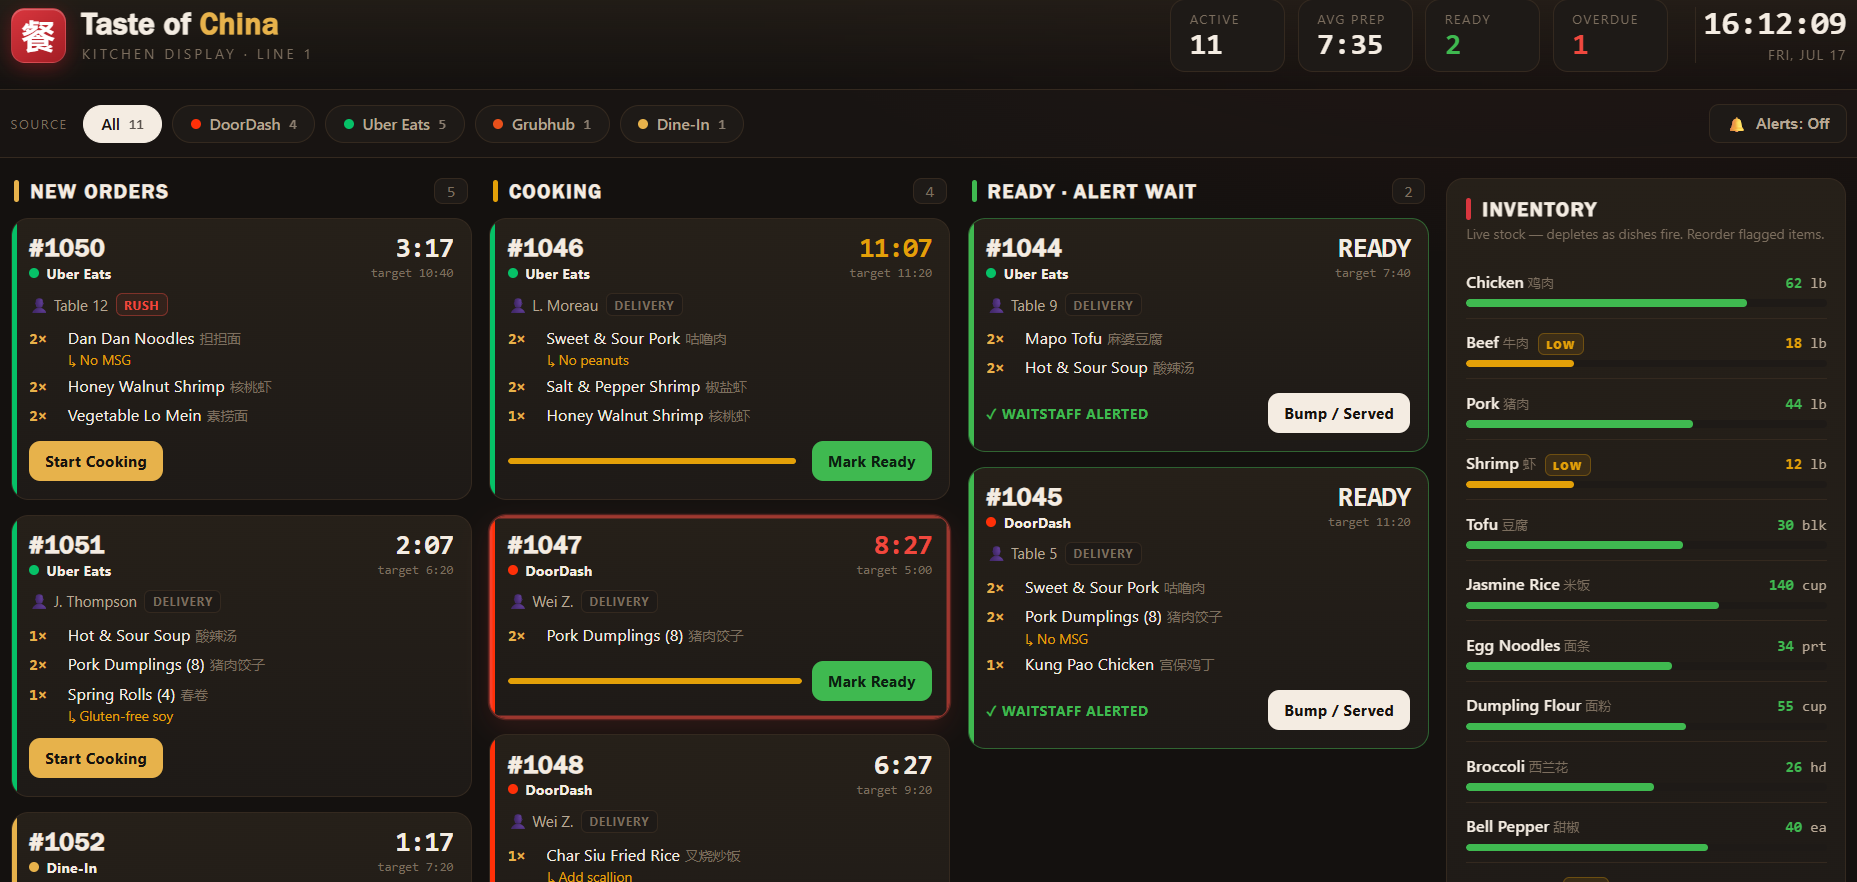Click DELIVERY tag next to J. Thompson
The height and width of the screenshot is (882, 1857).
pos(183,601)
